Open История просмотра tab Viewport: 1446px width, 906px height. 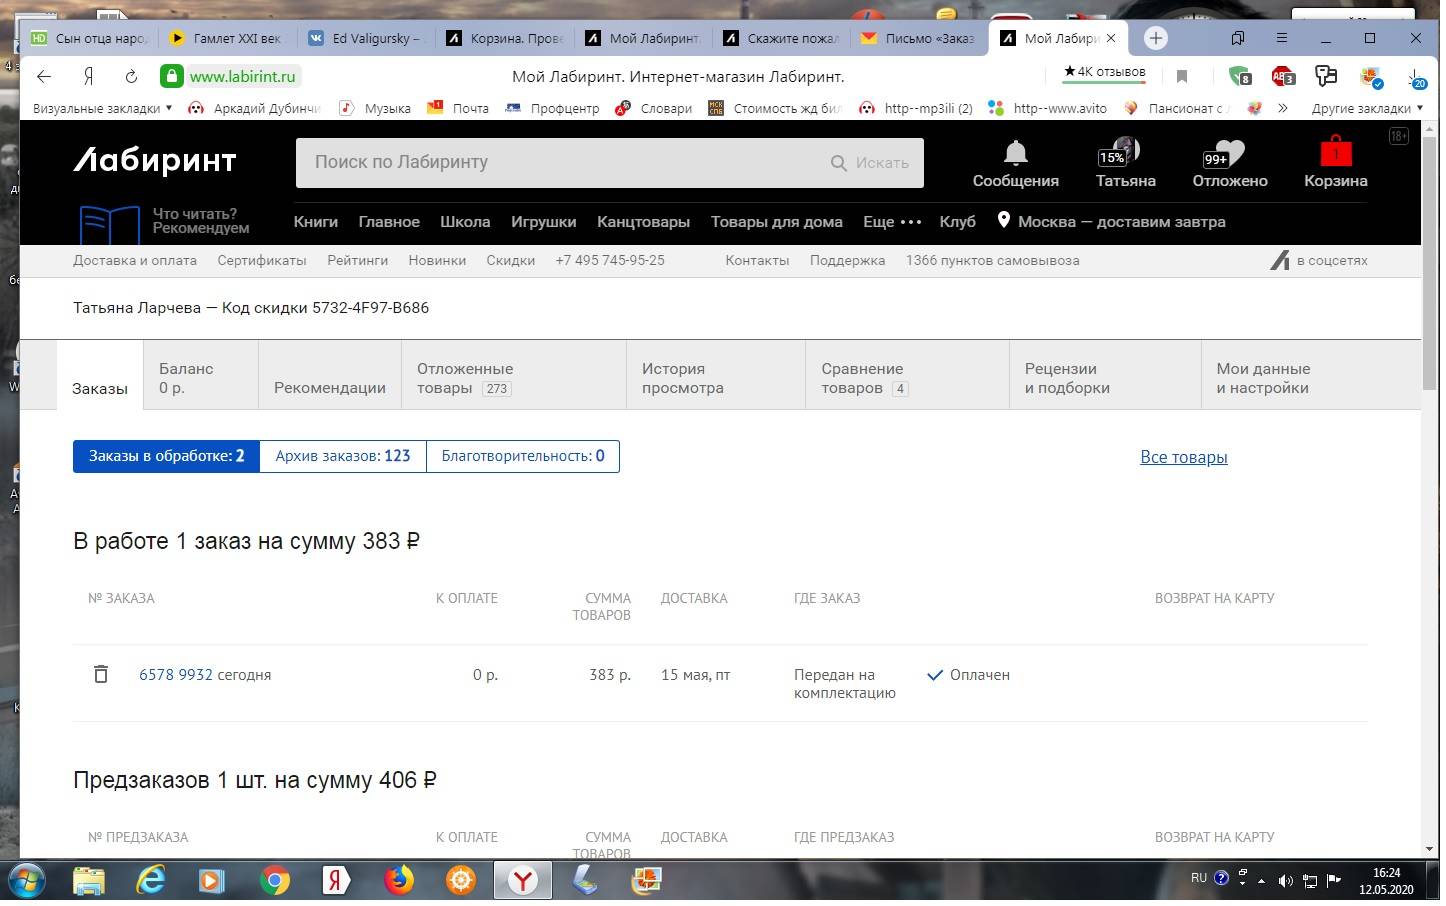click(x=716, y=376)
